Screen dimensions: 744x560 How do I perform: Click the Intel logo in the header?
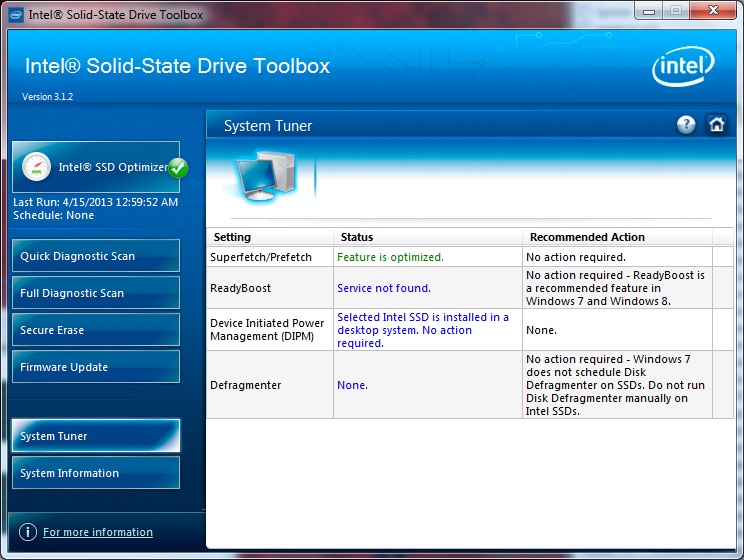683,69
